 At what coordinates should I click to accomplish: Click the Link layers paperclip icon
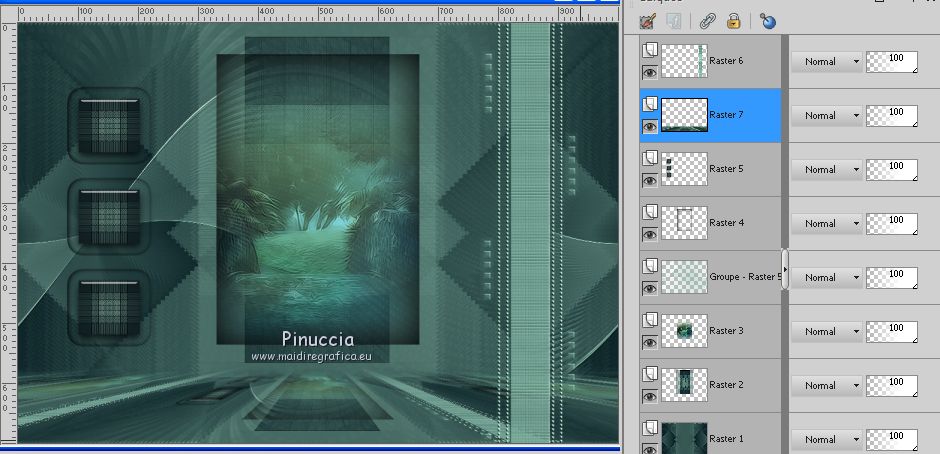[707, 22]
